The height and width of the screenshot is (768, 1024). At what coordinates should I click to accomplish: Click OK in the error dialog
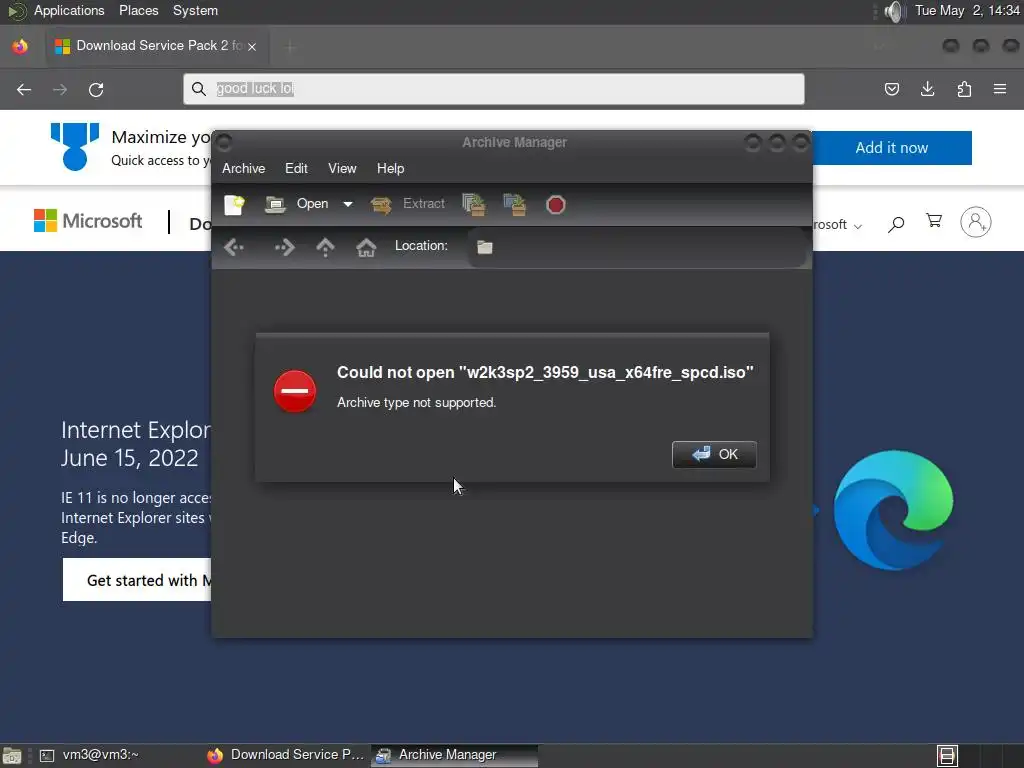[714, 455]
